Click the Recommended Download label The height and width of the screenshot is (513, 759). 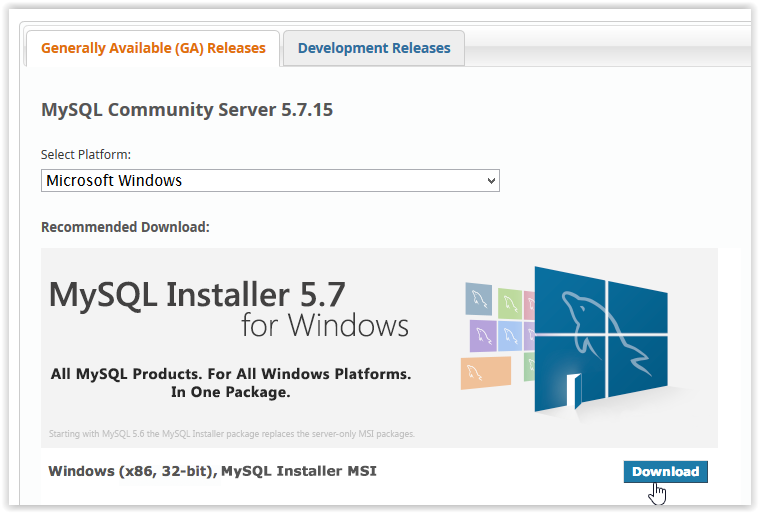pos(125,227)
